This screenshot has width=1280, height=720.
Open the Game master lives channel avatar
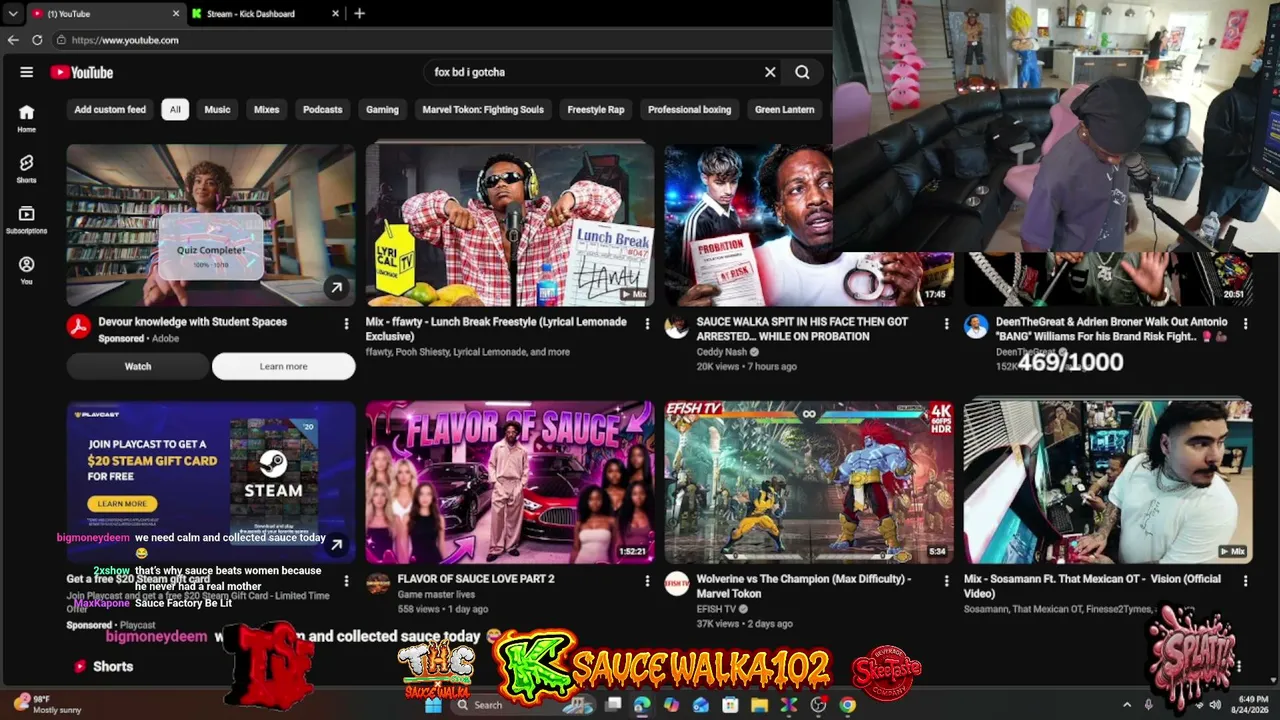pyautogui.click(x=378, y=583)
